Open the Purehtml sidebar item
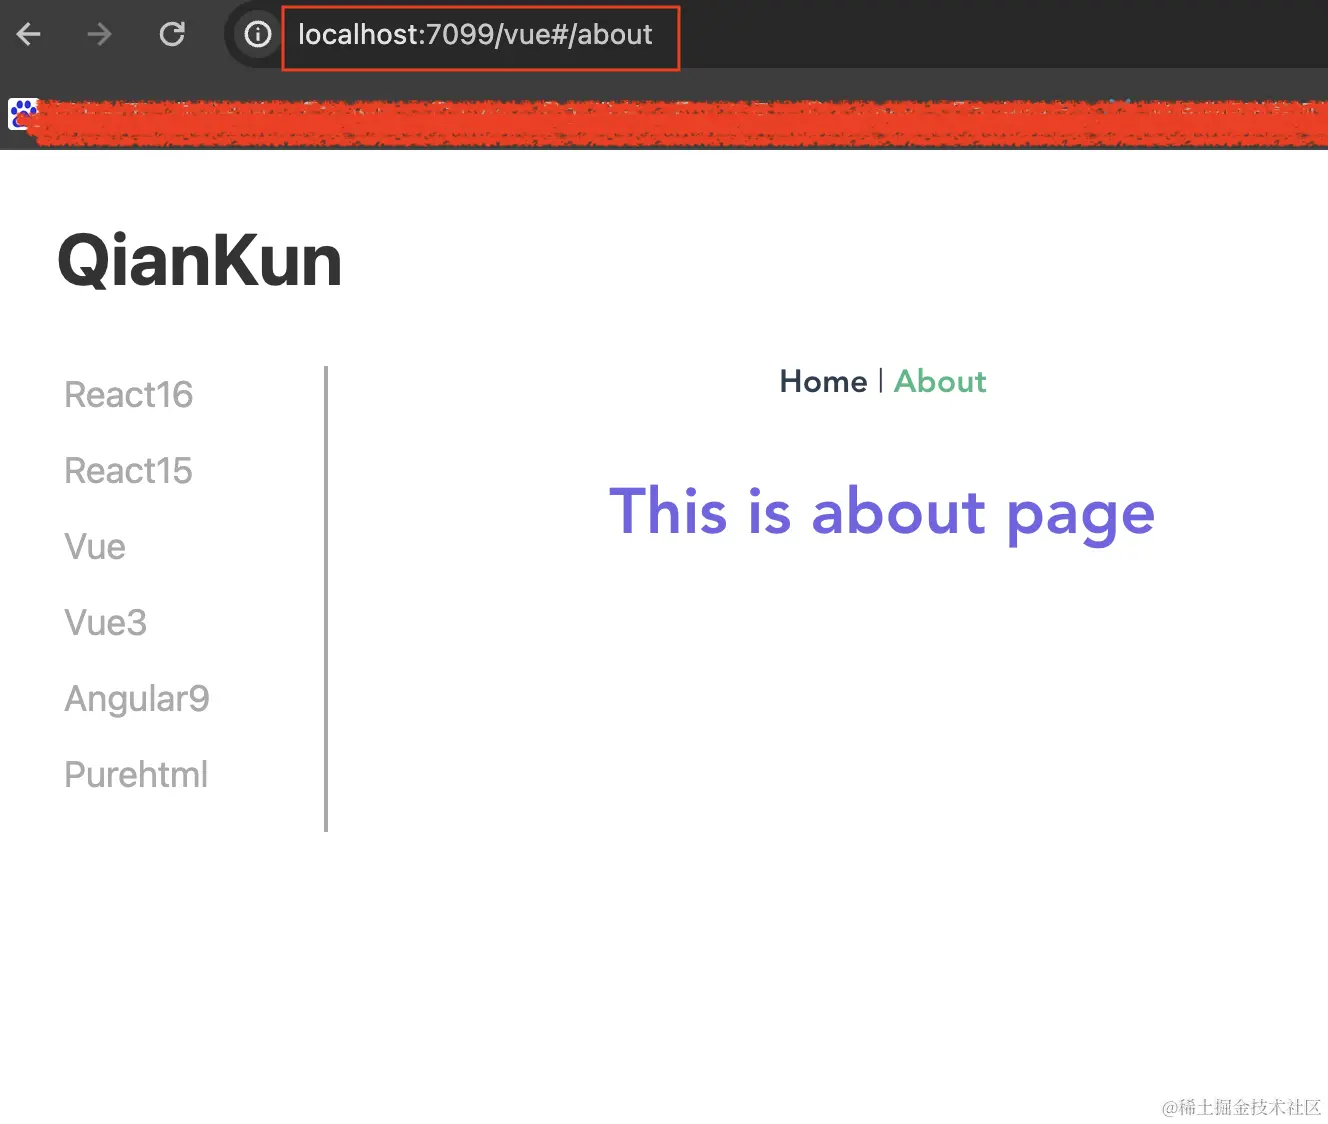 136,775
